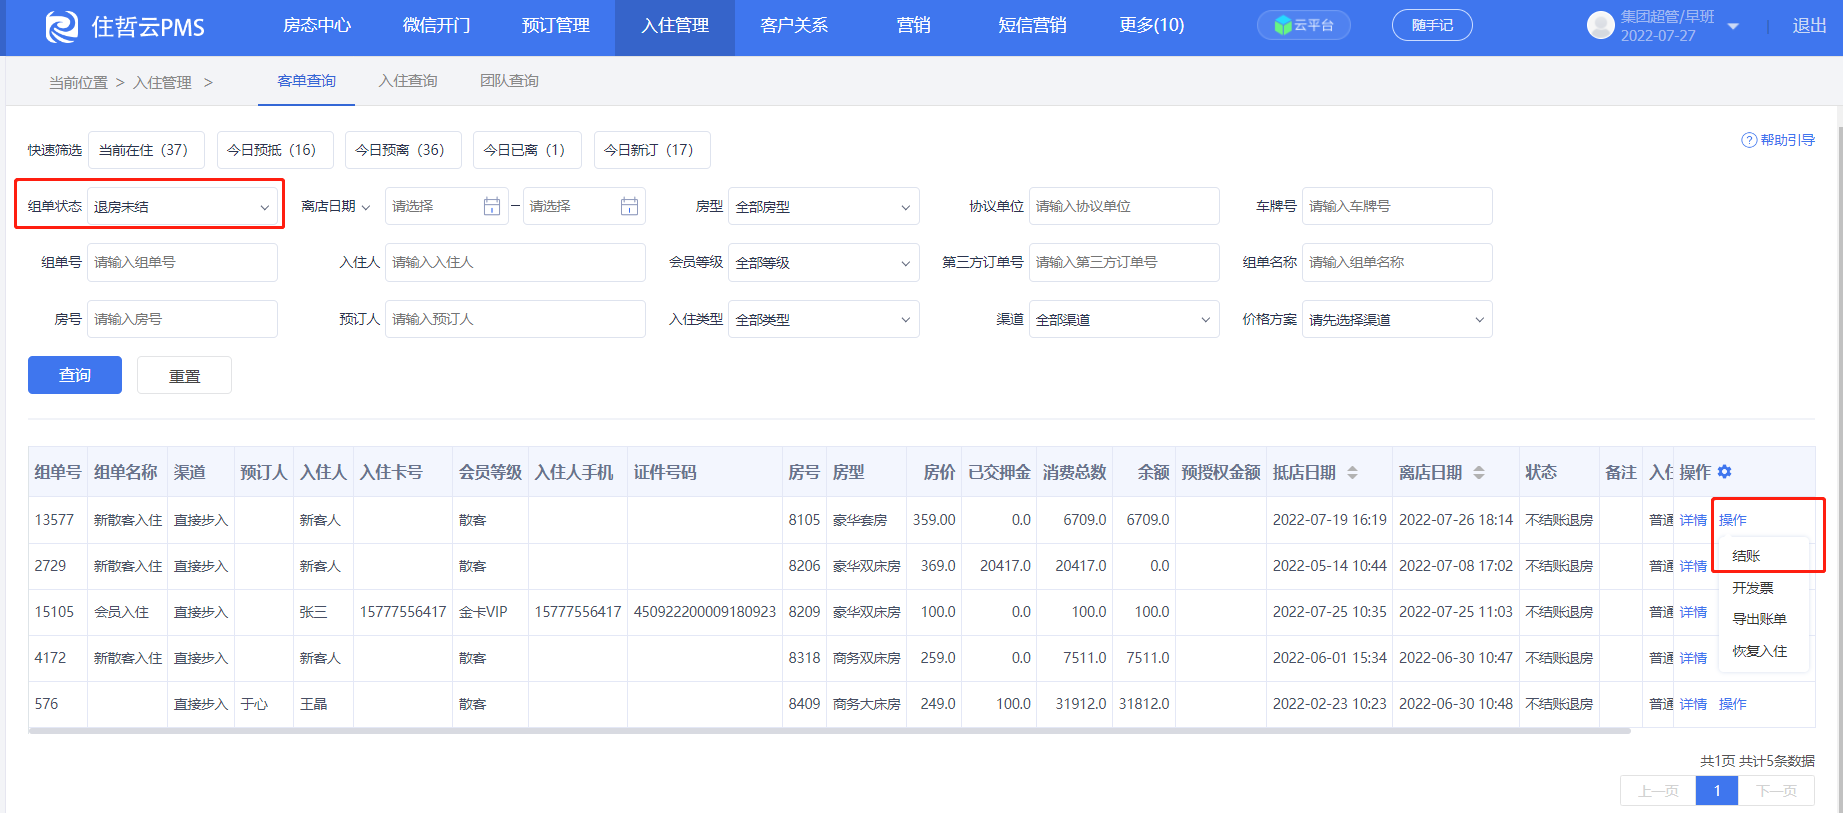Open the calendar icon of the end date field

(629, 206)
